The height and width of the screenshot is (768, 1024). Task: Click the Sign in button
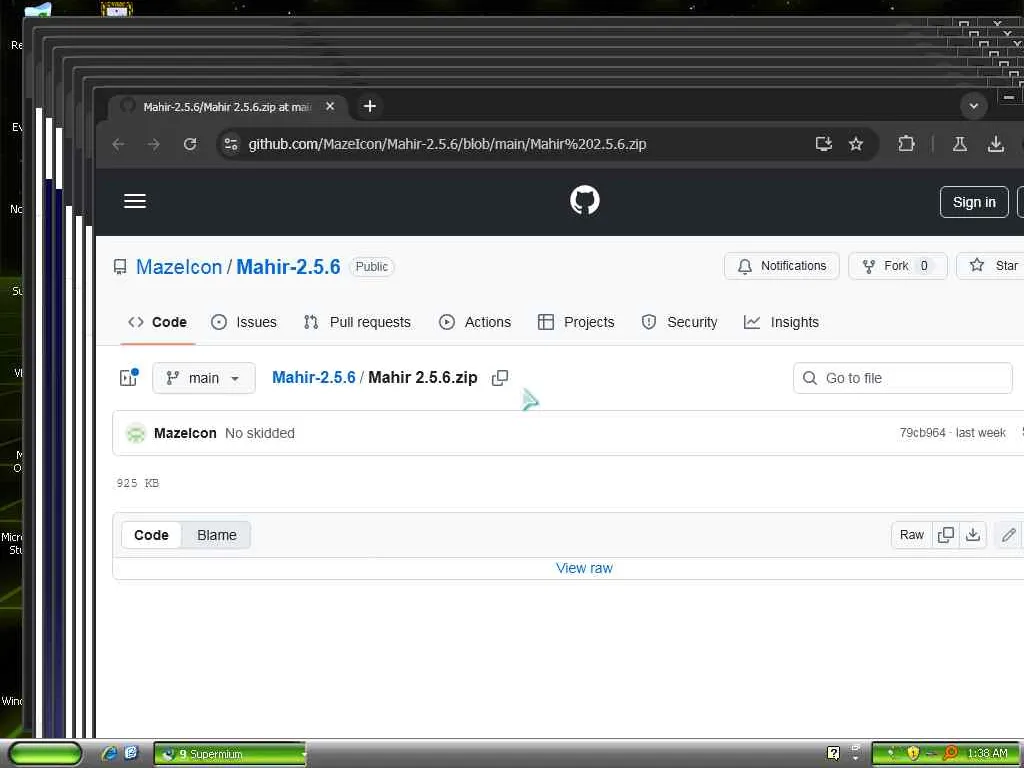[x=974, y=202]
